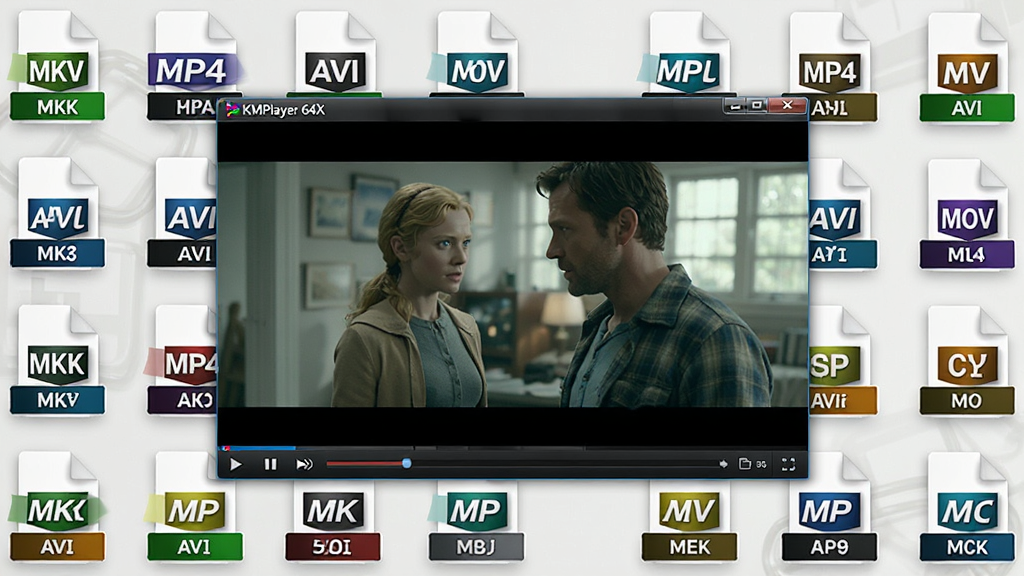Select the MK file icon labeled 5OI
1024x576 pixels.
coord(333,522)
